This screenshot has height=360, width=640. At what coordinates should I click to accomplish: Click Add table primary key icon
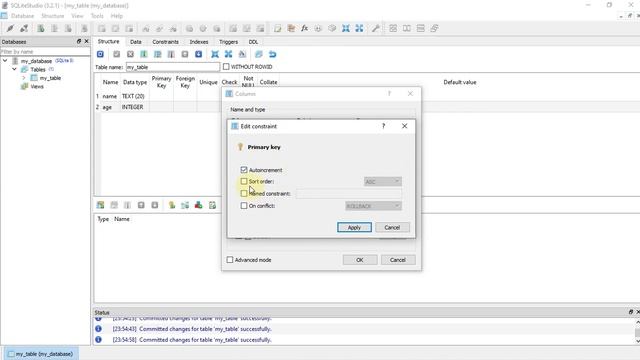[x=172, y=205]
